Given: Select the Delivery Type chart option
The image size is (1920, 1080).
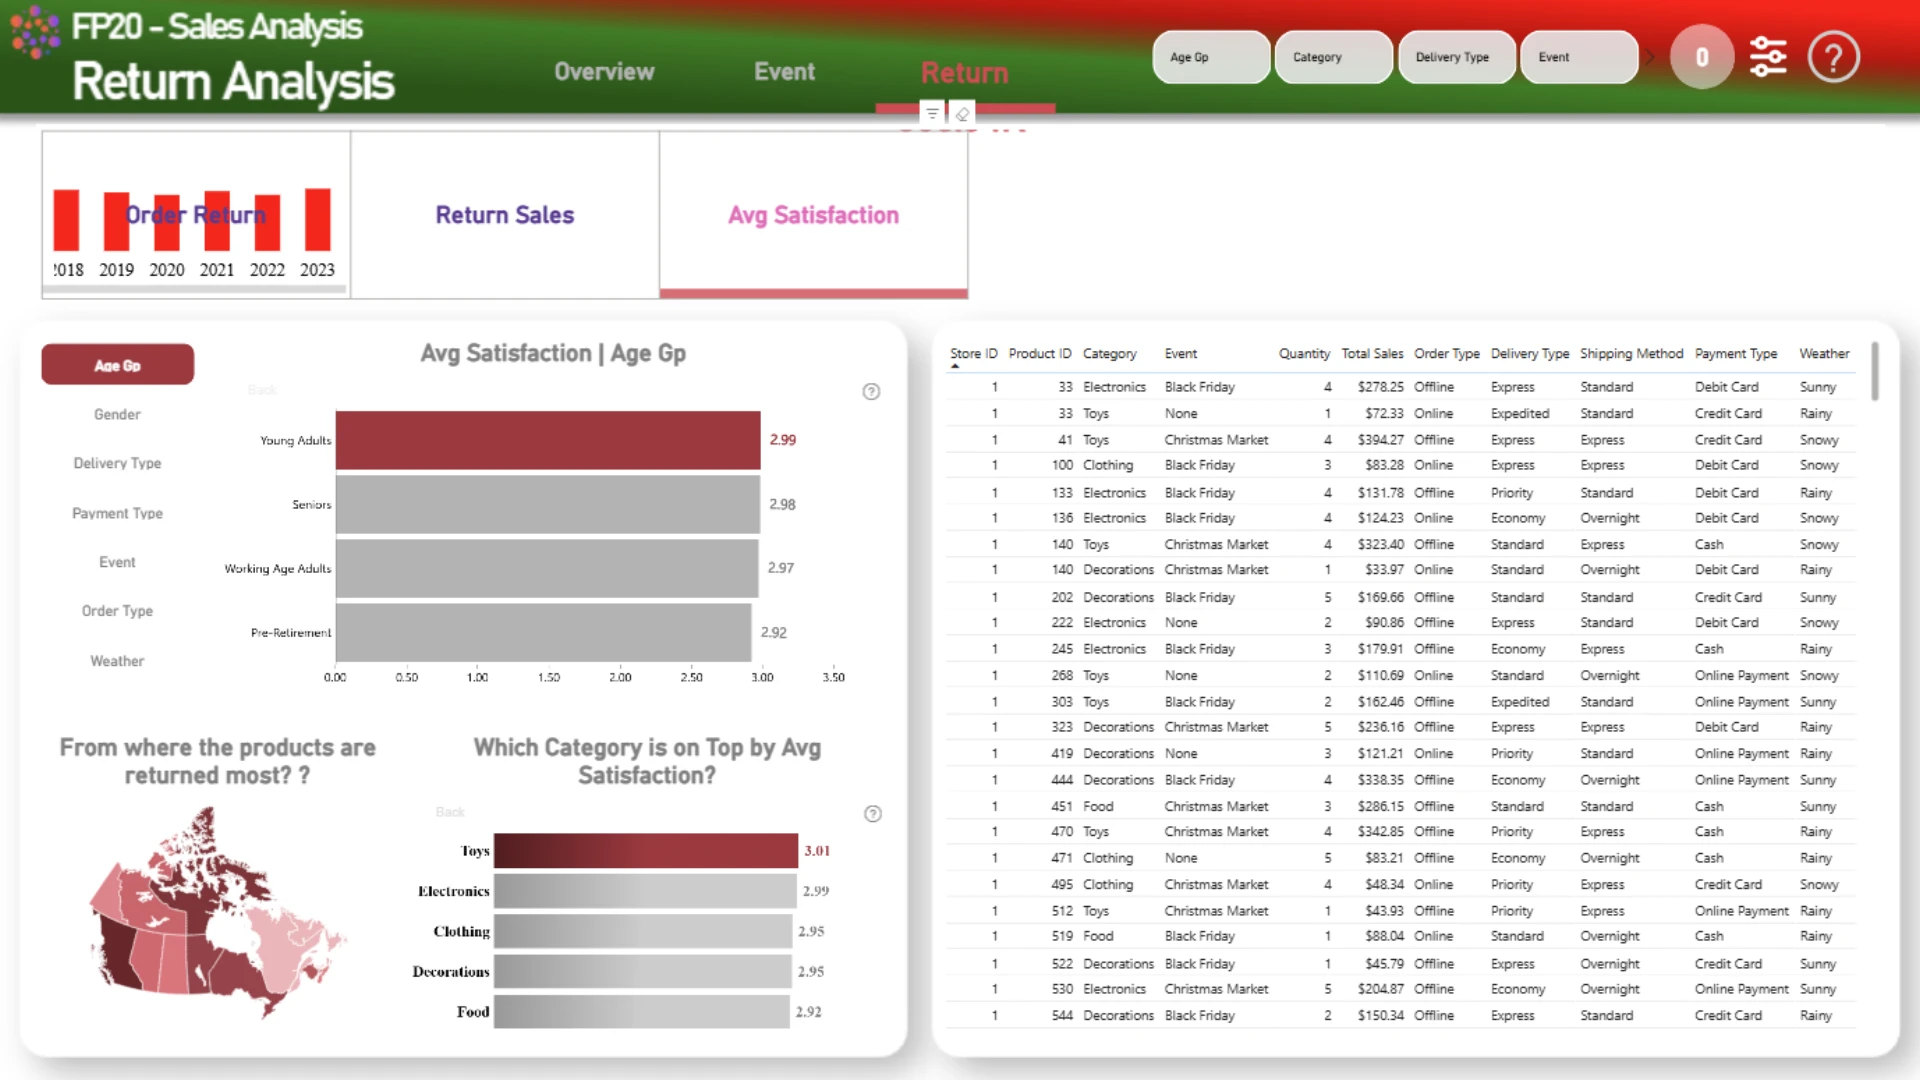Looking at the screenshot, I should [117, 463].
